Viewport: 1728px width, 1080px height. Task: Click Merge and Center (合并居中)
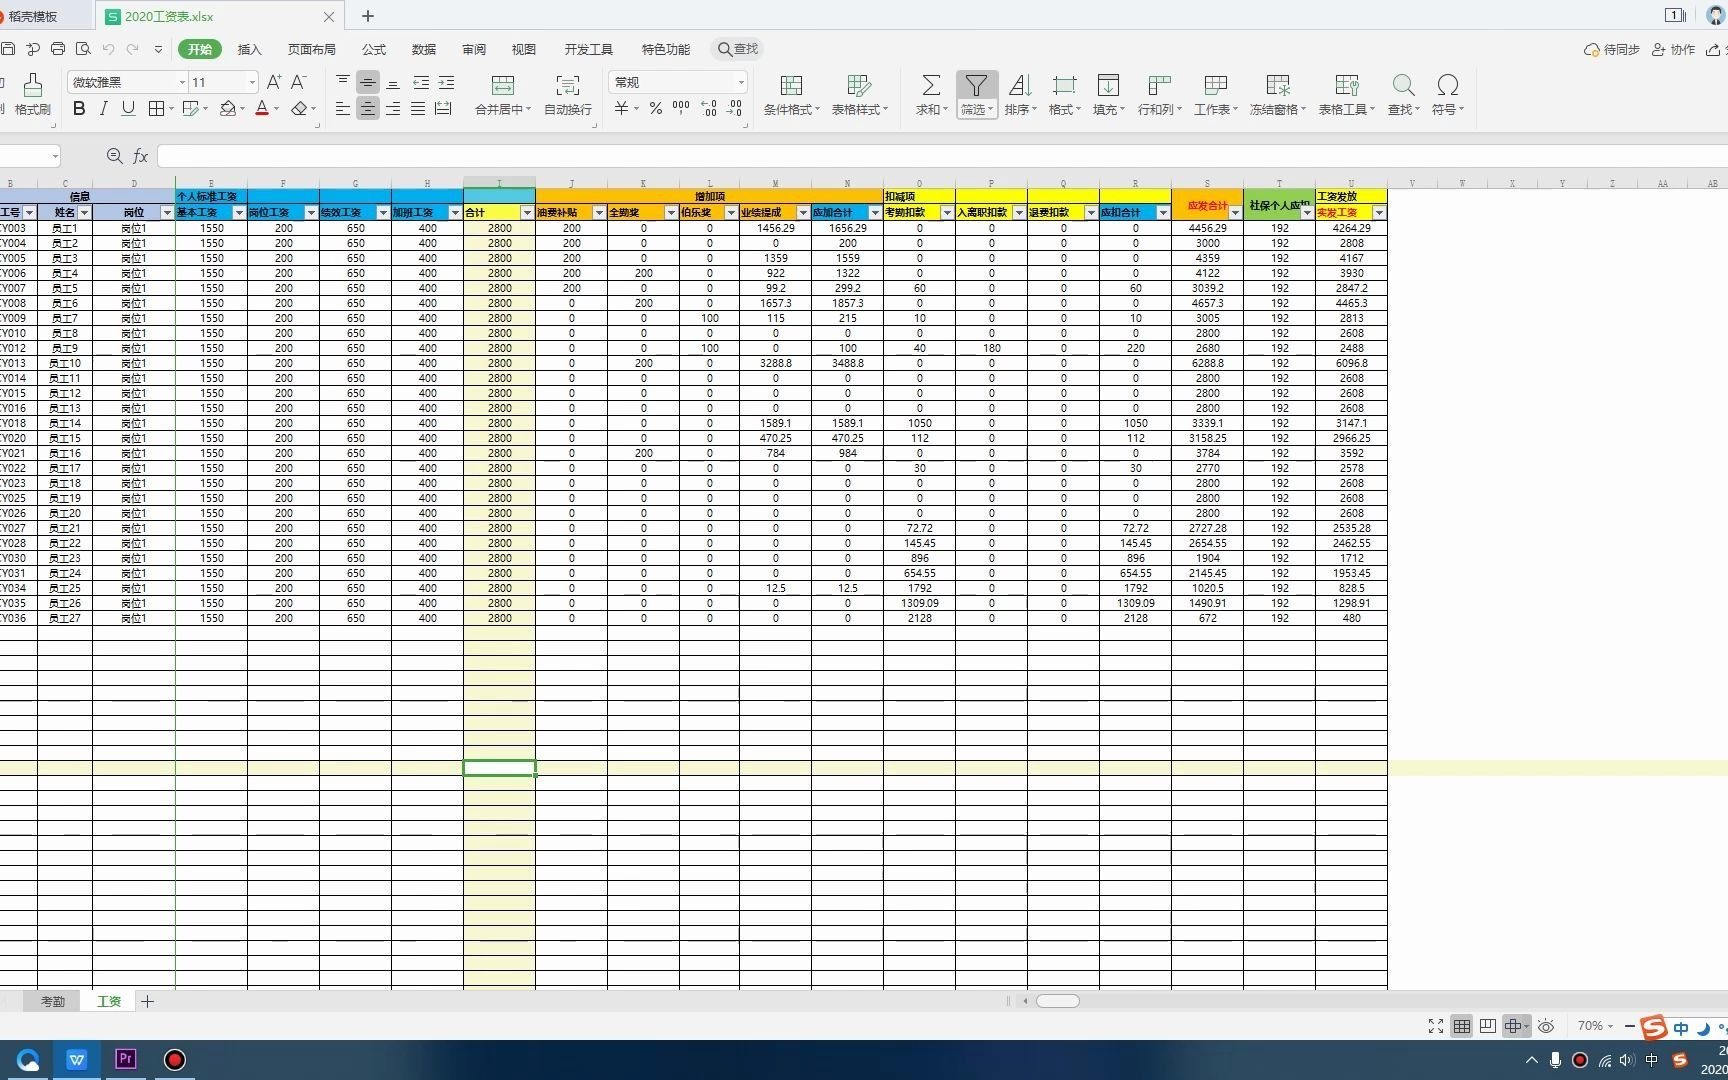pos(503,95)
